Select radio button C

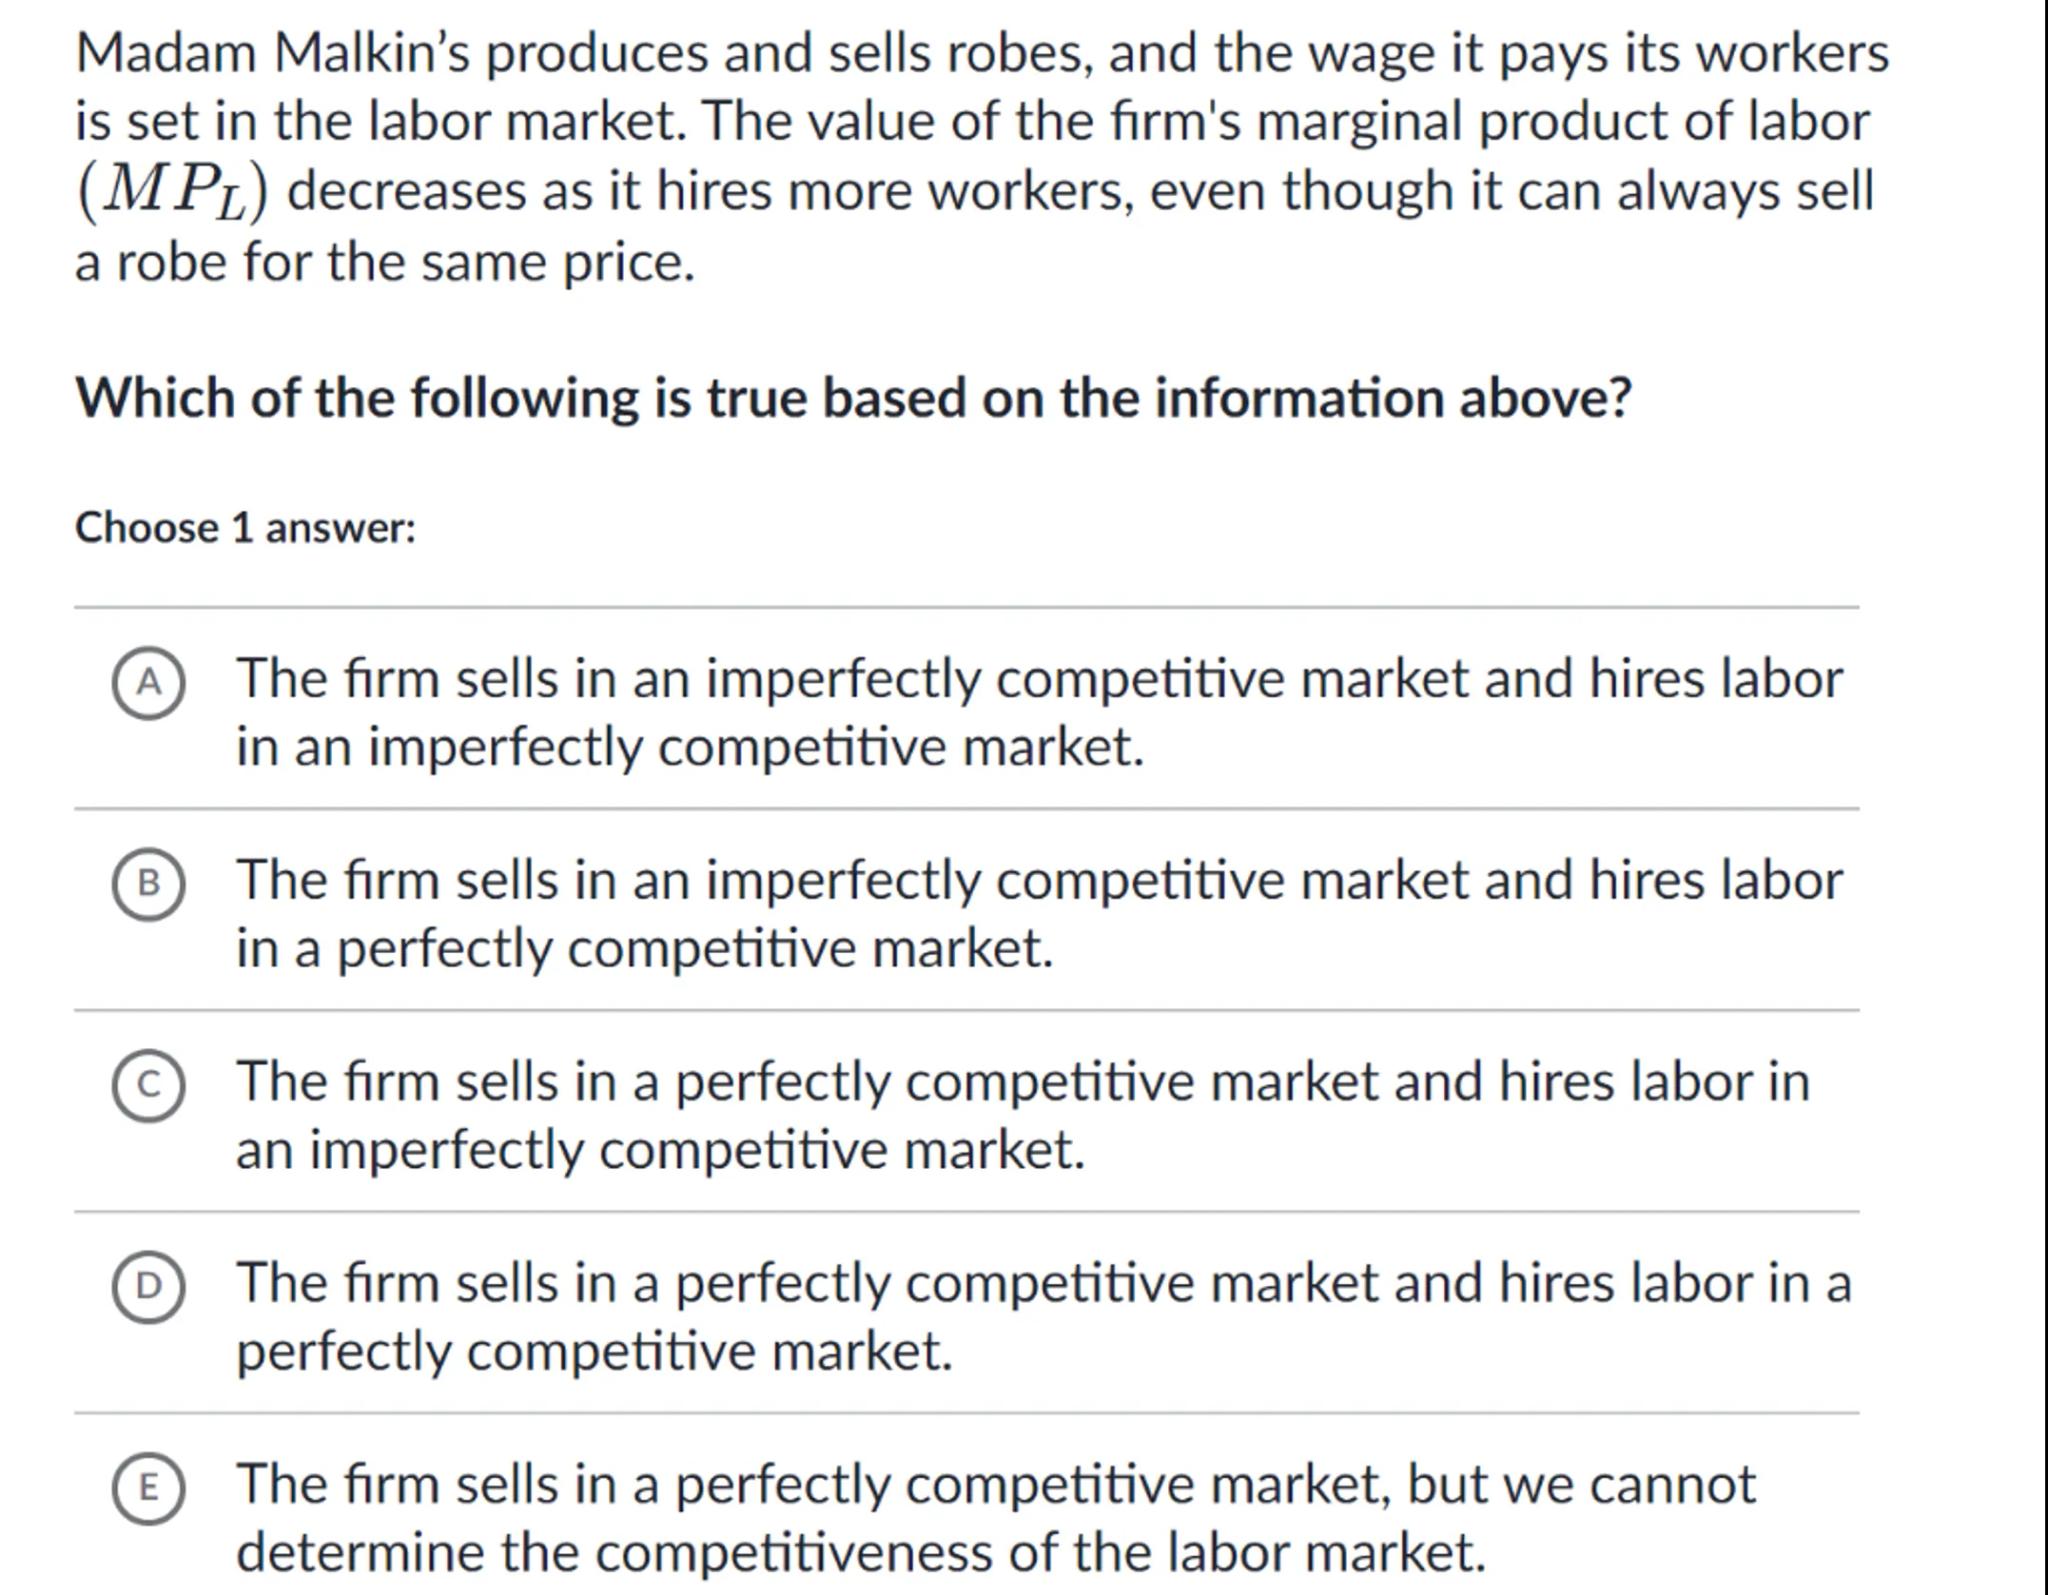pyautogui.click(x=148, y=1086)
